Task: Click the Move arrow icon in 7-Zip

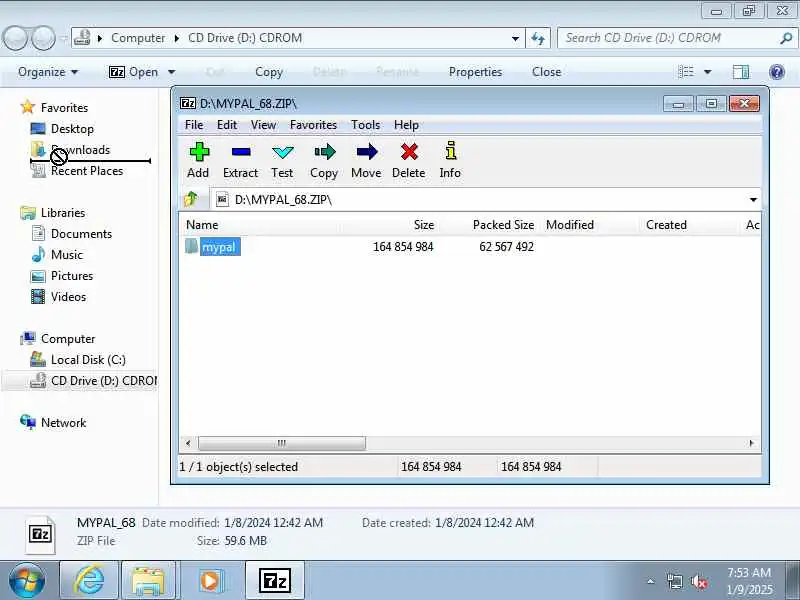Action: coord(366,160)
